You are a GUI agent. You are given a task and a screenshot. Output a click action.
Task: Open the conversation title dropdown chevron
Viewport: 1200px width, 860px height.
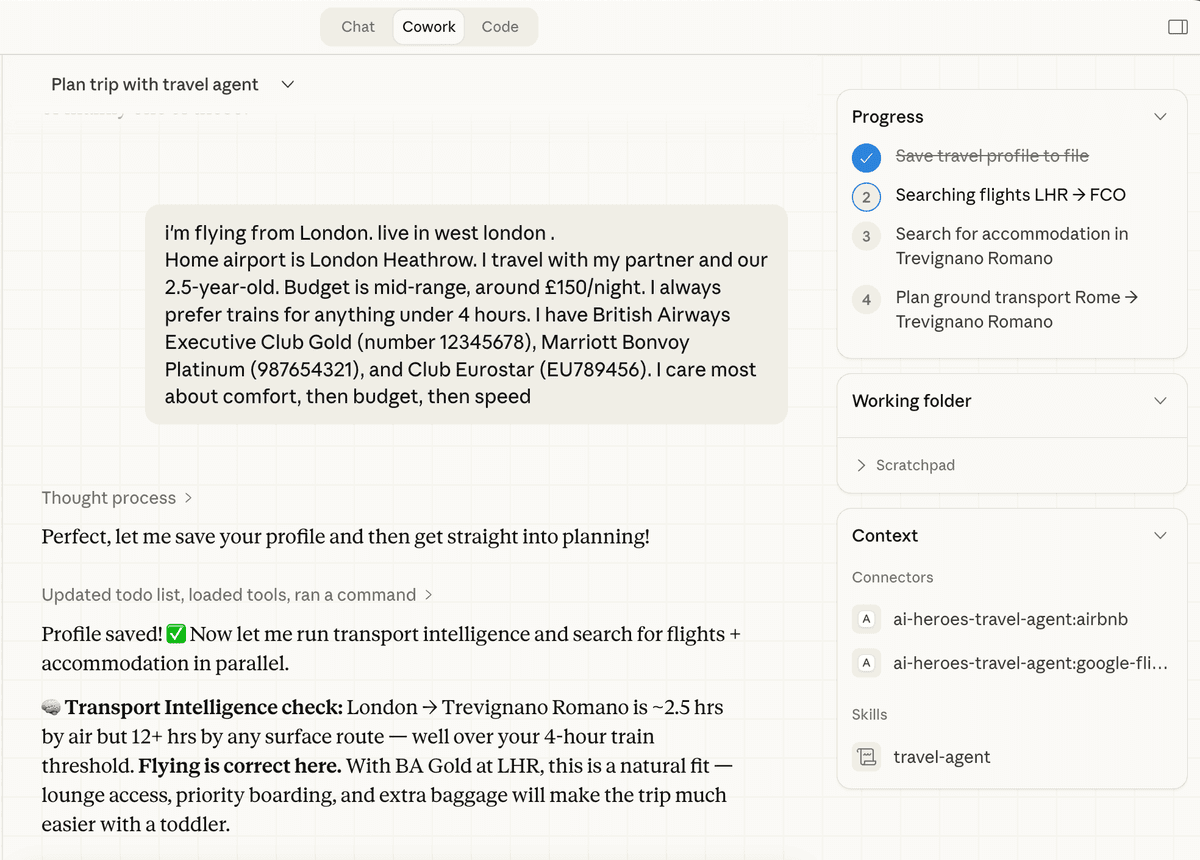pos(288,85)
